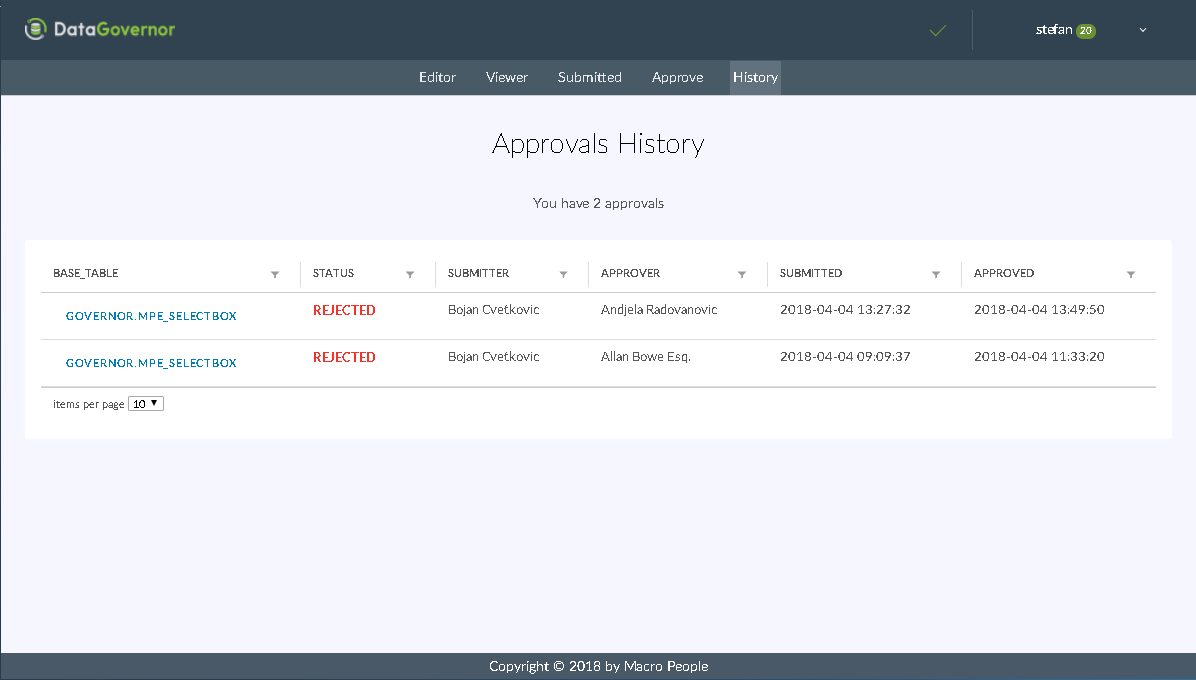Screen dimensions: 1196x680
Task: Click the stefan username label
Action: (x=1053, y=30)
